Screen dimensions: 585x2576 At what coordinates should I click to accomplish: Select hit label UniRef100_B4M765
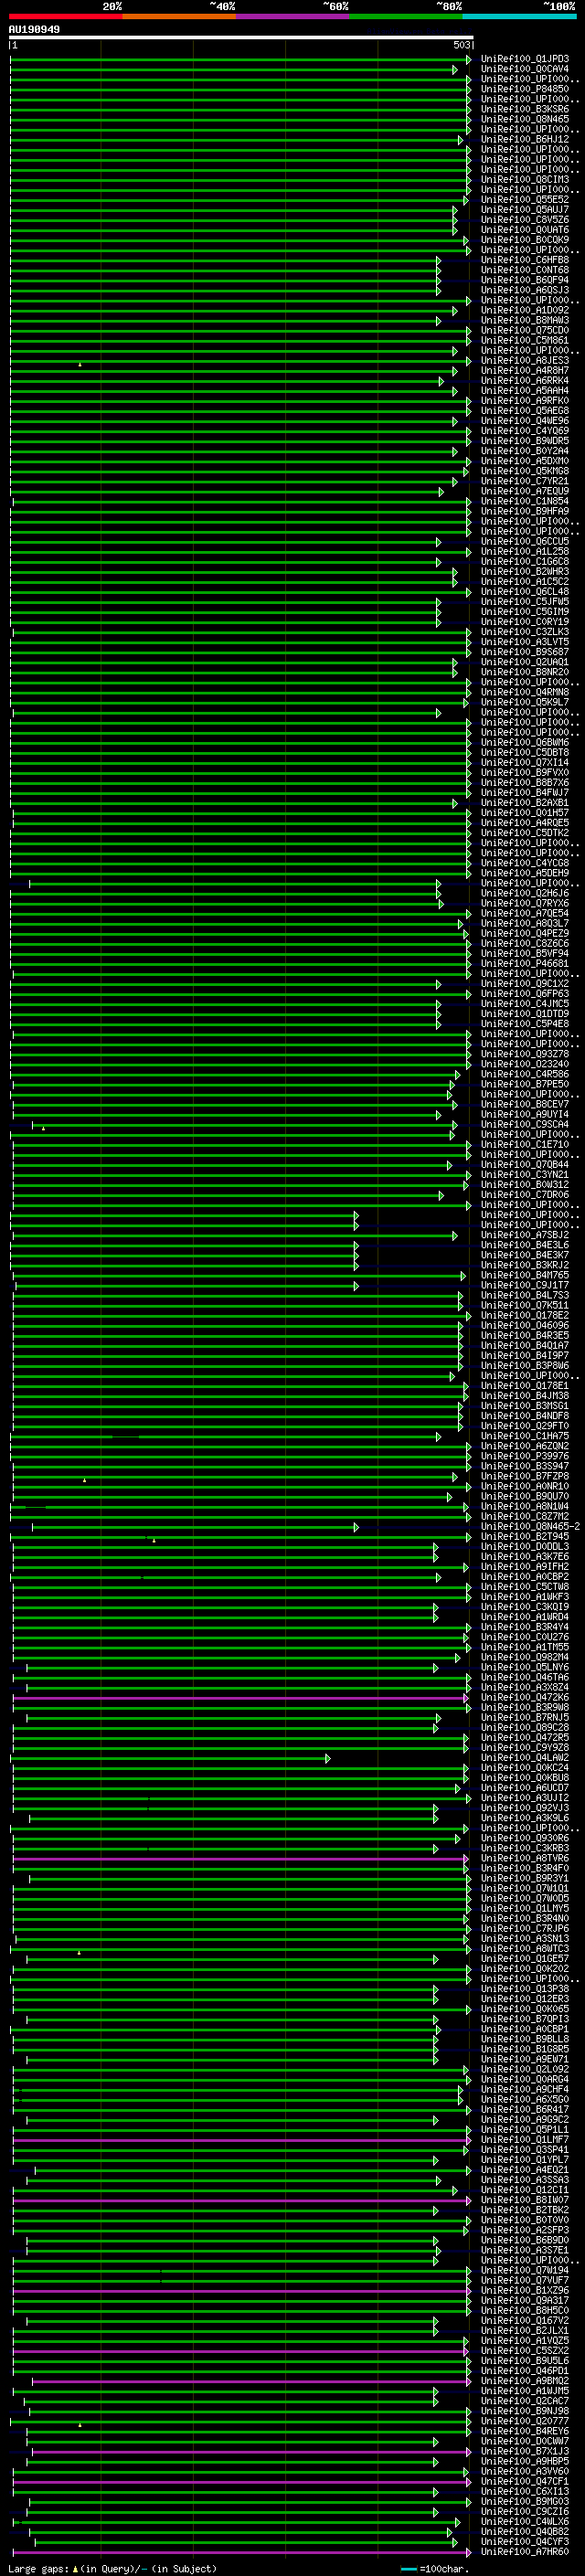click(x=525, y=1276)
